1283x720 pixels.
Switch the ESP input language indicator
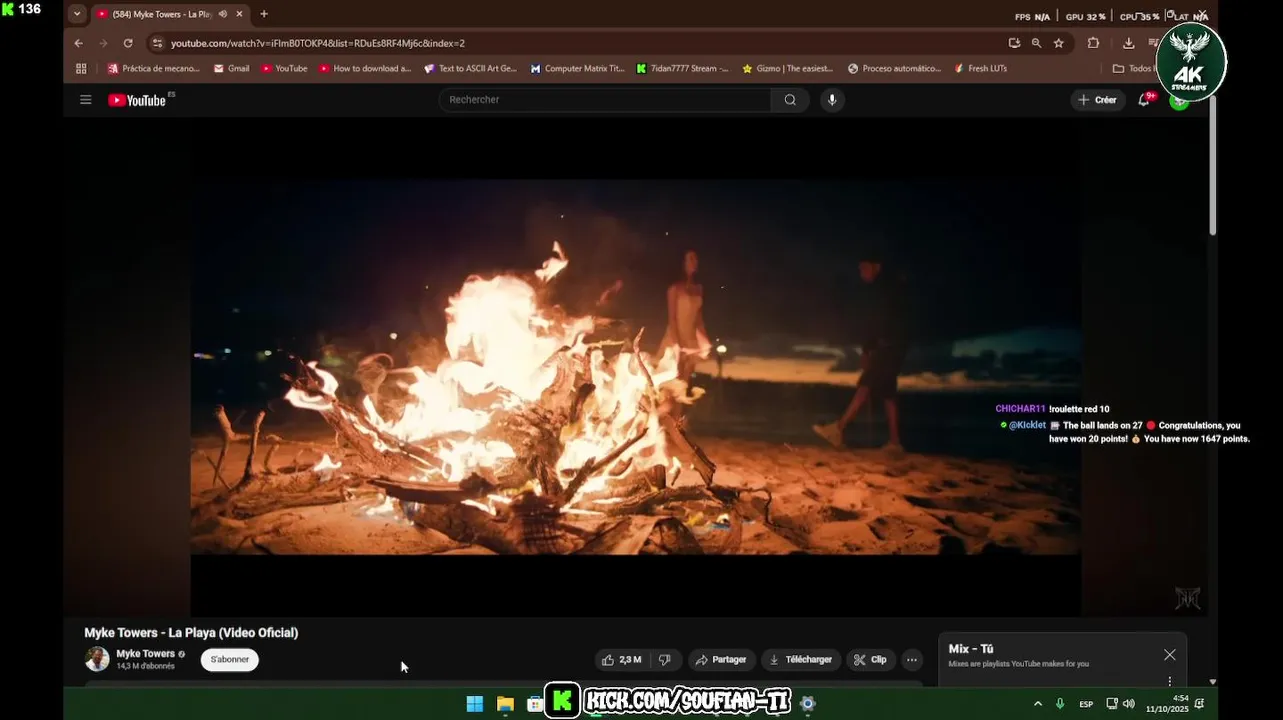[x=1086, y=704]
